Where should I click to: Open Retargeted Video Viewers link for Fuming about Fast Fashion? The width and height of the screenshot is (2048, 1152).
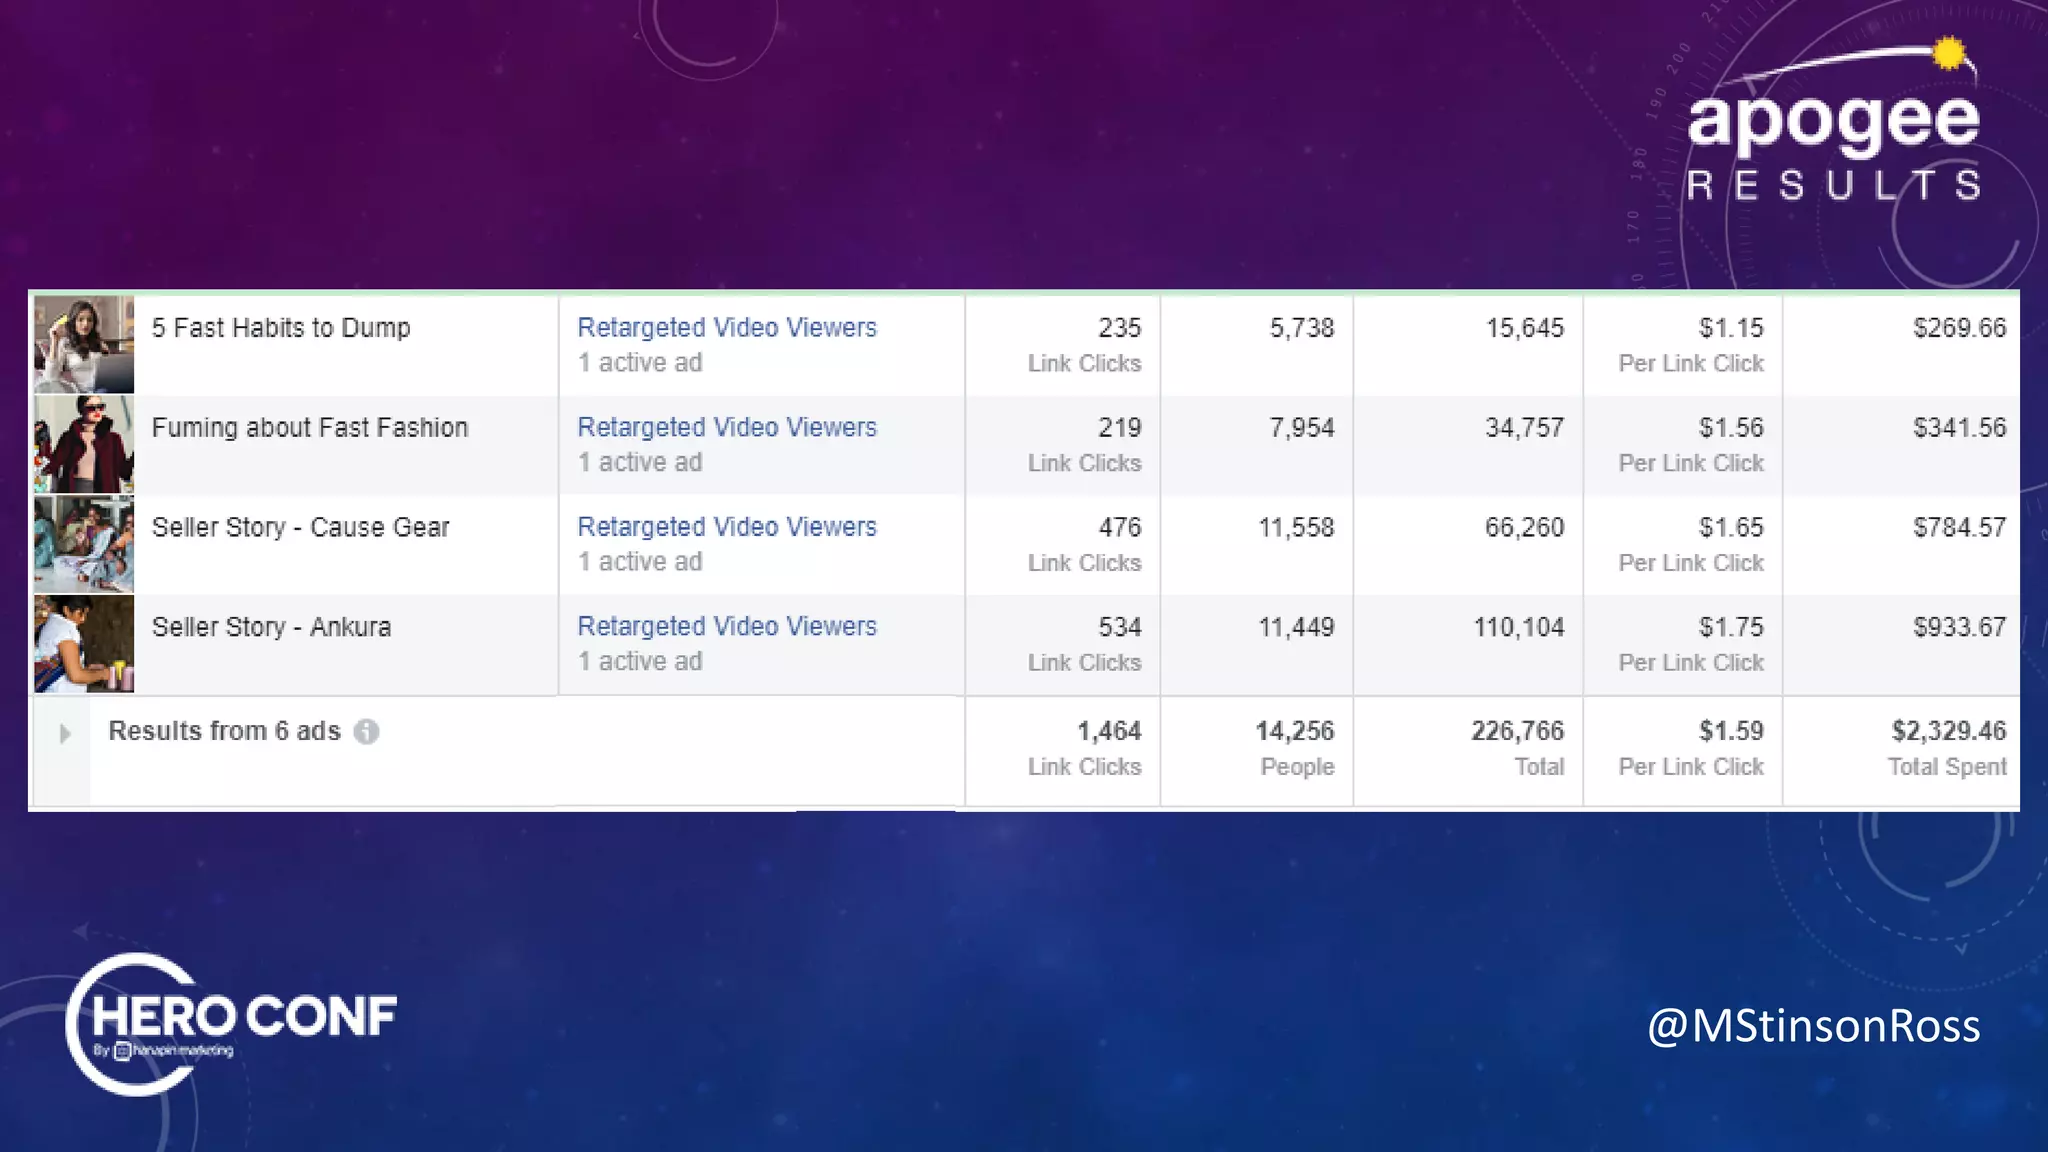726,428
